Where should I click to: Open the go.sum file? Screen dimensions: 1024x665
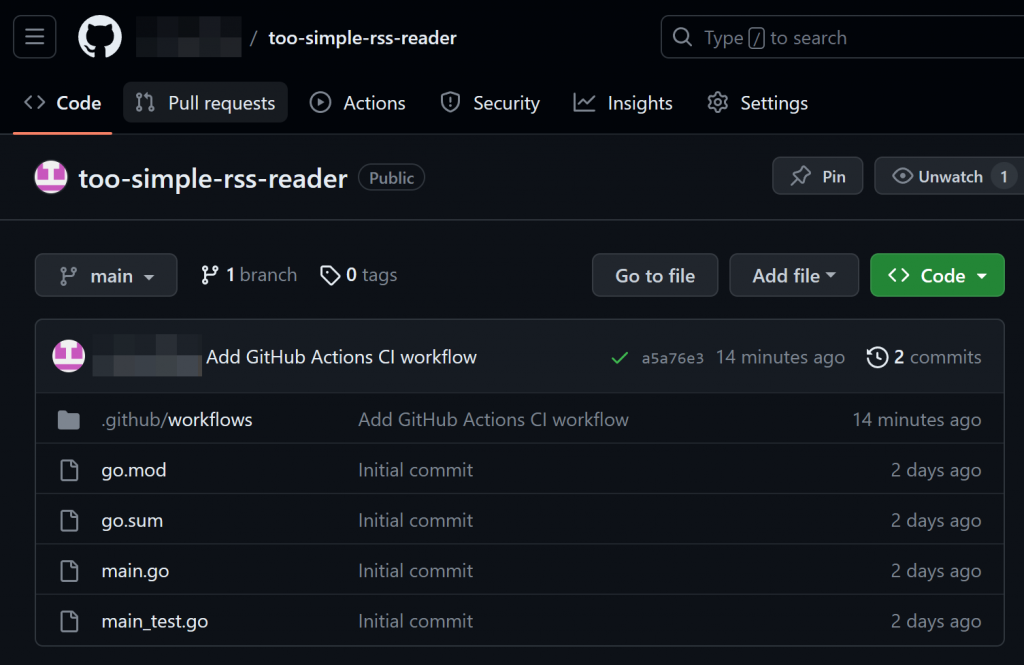point(133,521)
